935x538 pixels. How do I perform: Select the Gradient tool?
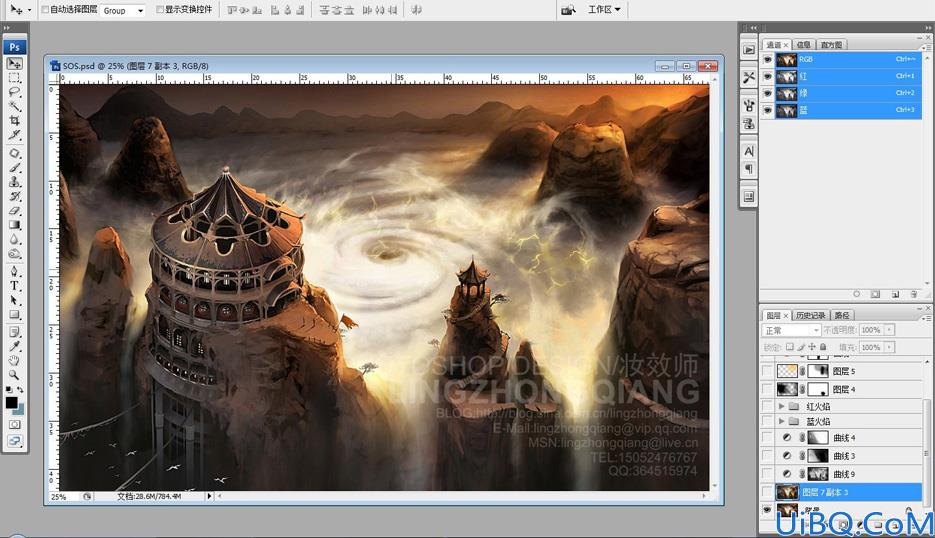[x=14, y=225]
